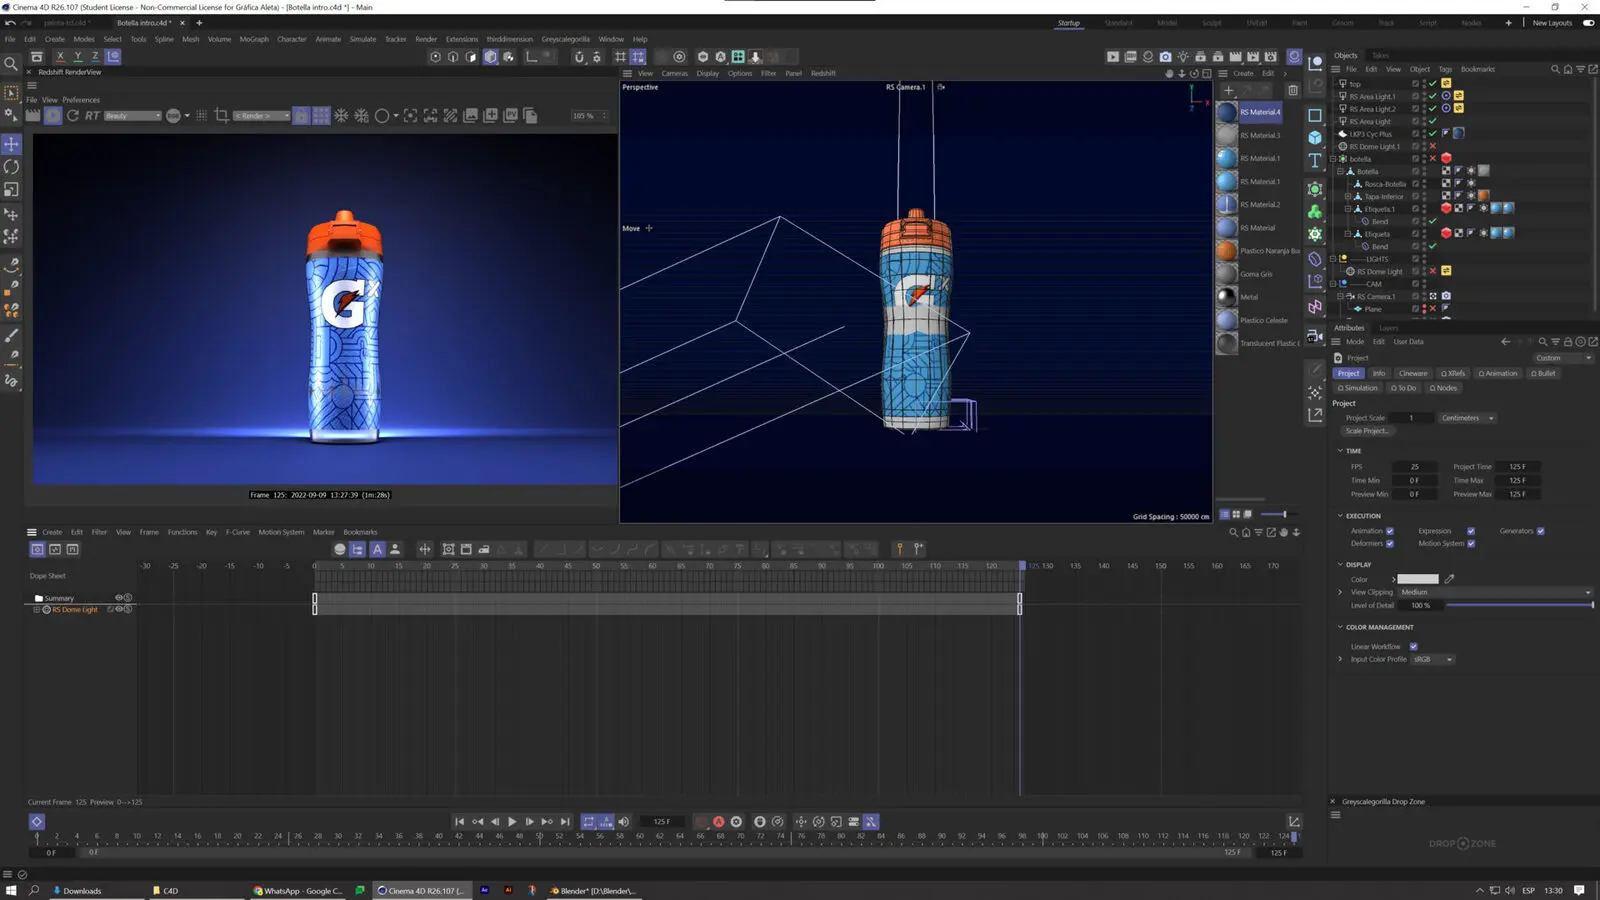Toggle Z axis lock in toolbar
This screenshot has height=900, width=1600.
point(95,57)
